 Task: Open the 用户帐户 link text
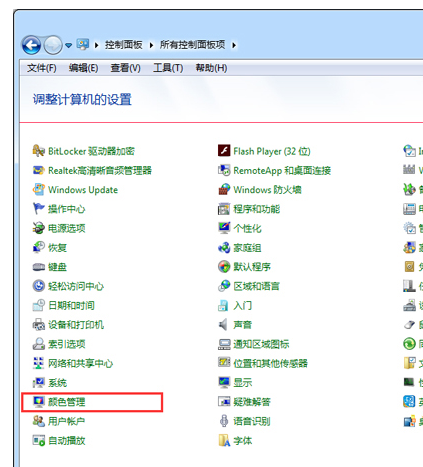[67, 421]
